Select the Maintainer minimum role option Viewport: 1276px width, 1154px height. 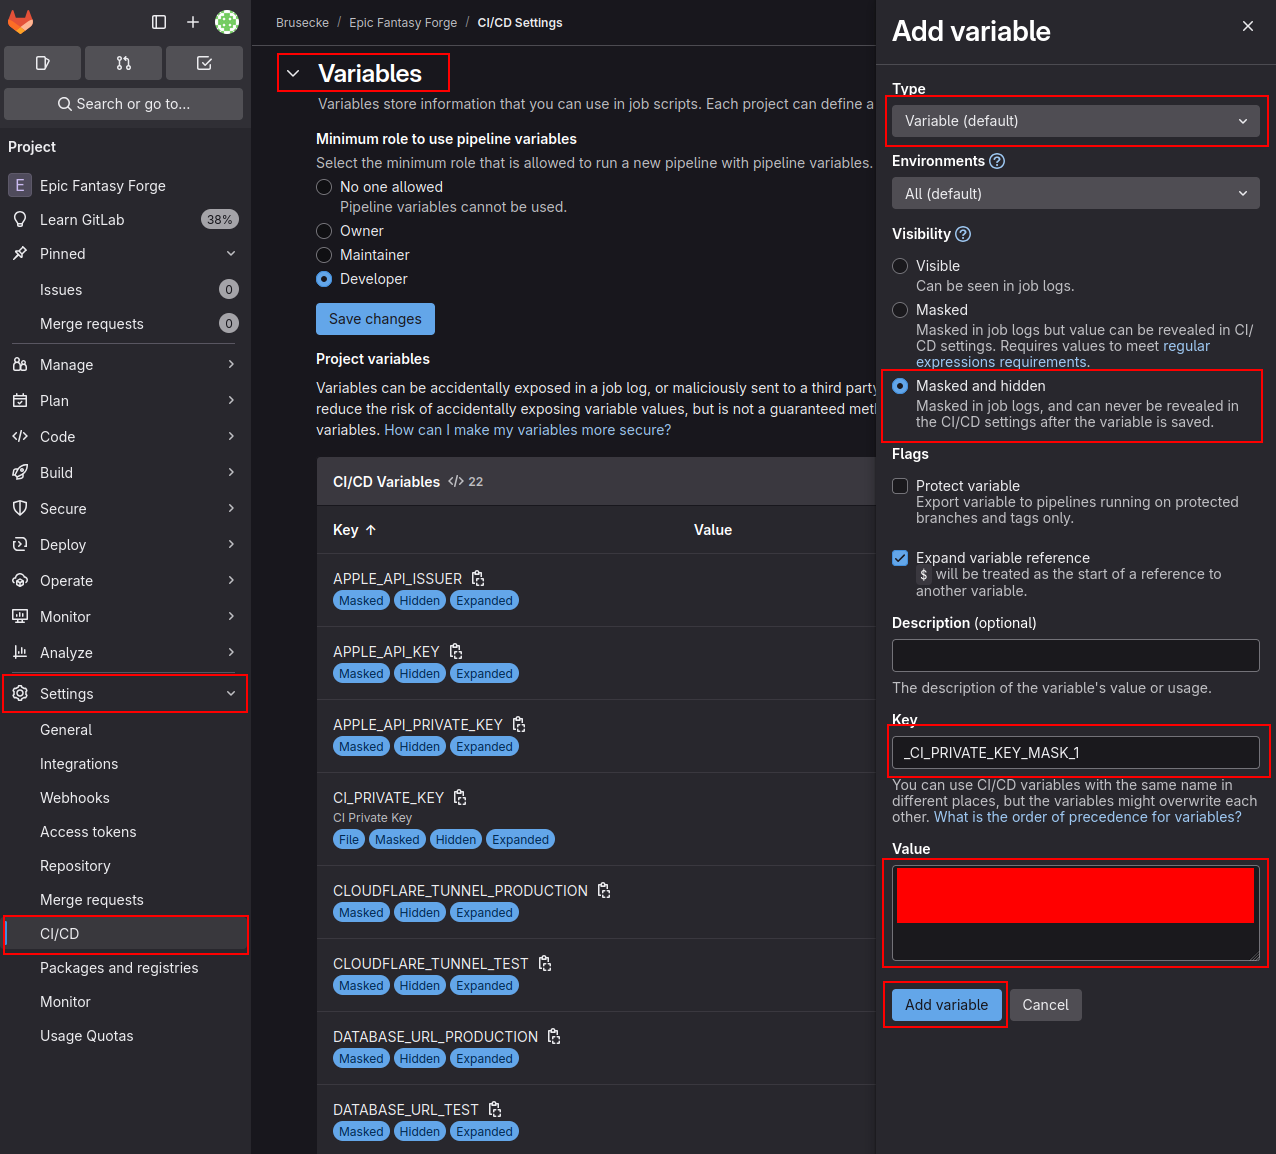(x=324, y=255)
